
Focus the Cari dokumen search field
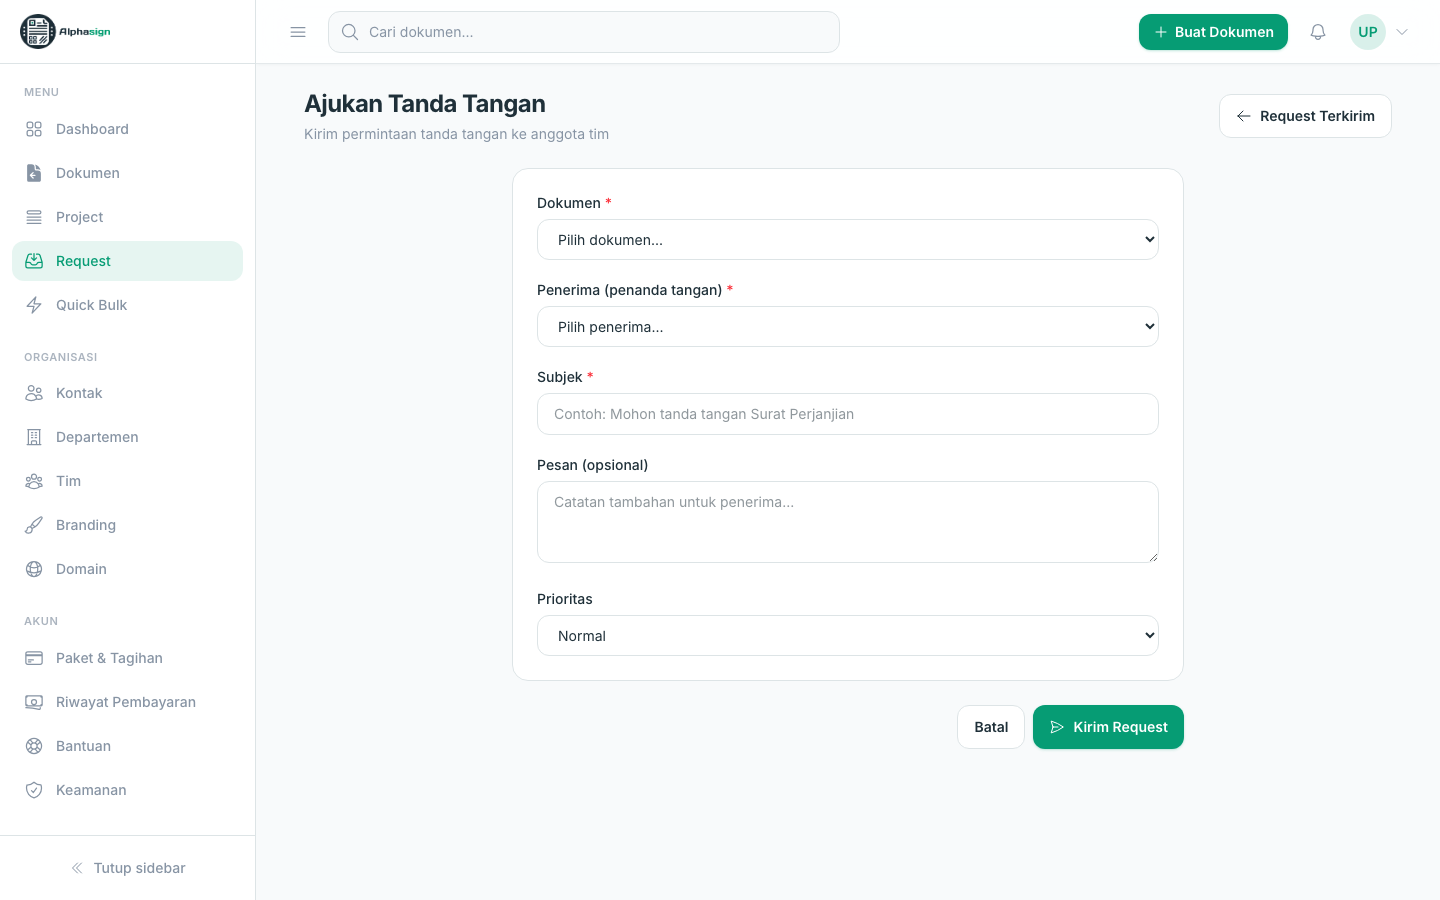tap(584, 32)
